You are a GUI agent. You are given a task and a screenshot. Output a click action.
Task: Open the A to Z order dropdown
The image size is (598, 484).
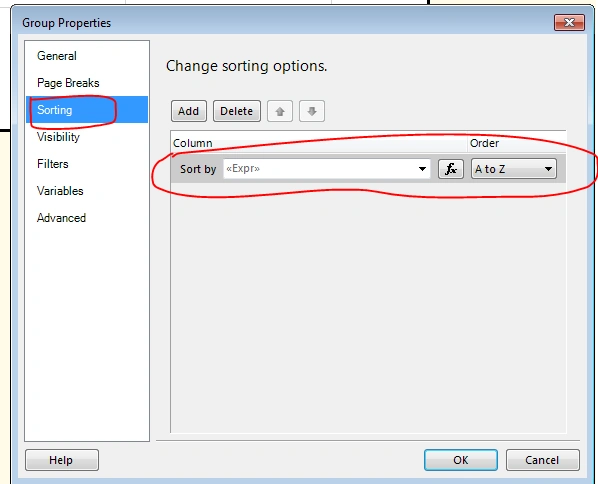coord(514,169)
